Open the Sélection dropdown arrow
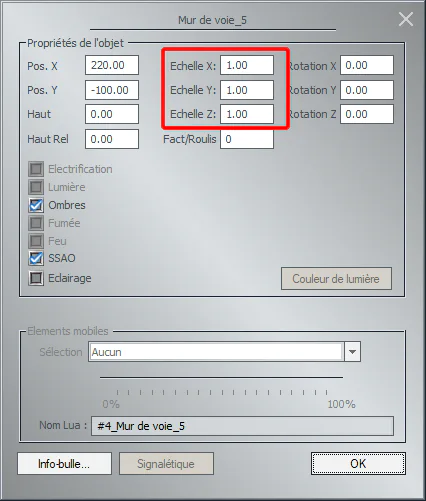This screenshot has height=501, width=426. coord(352,352)
